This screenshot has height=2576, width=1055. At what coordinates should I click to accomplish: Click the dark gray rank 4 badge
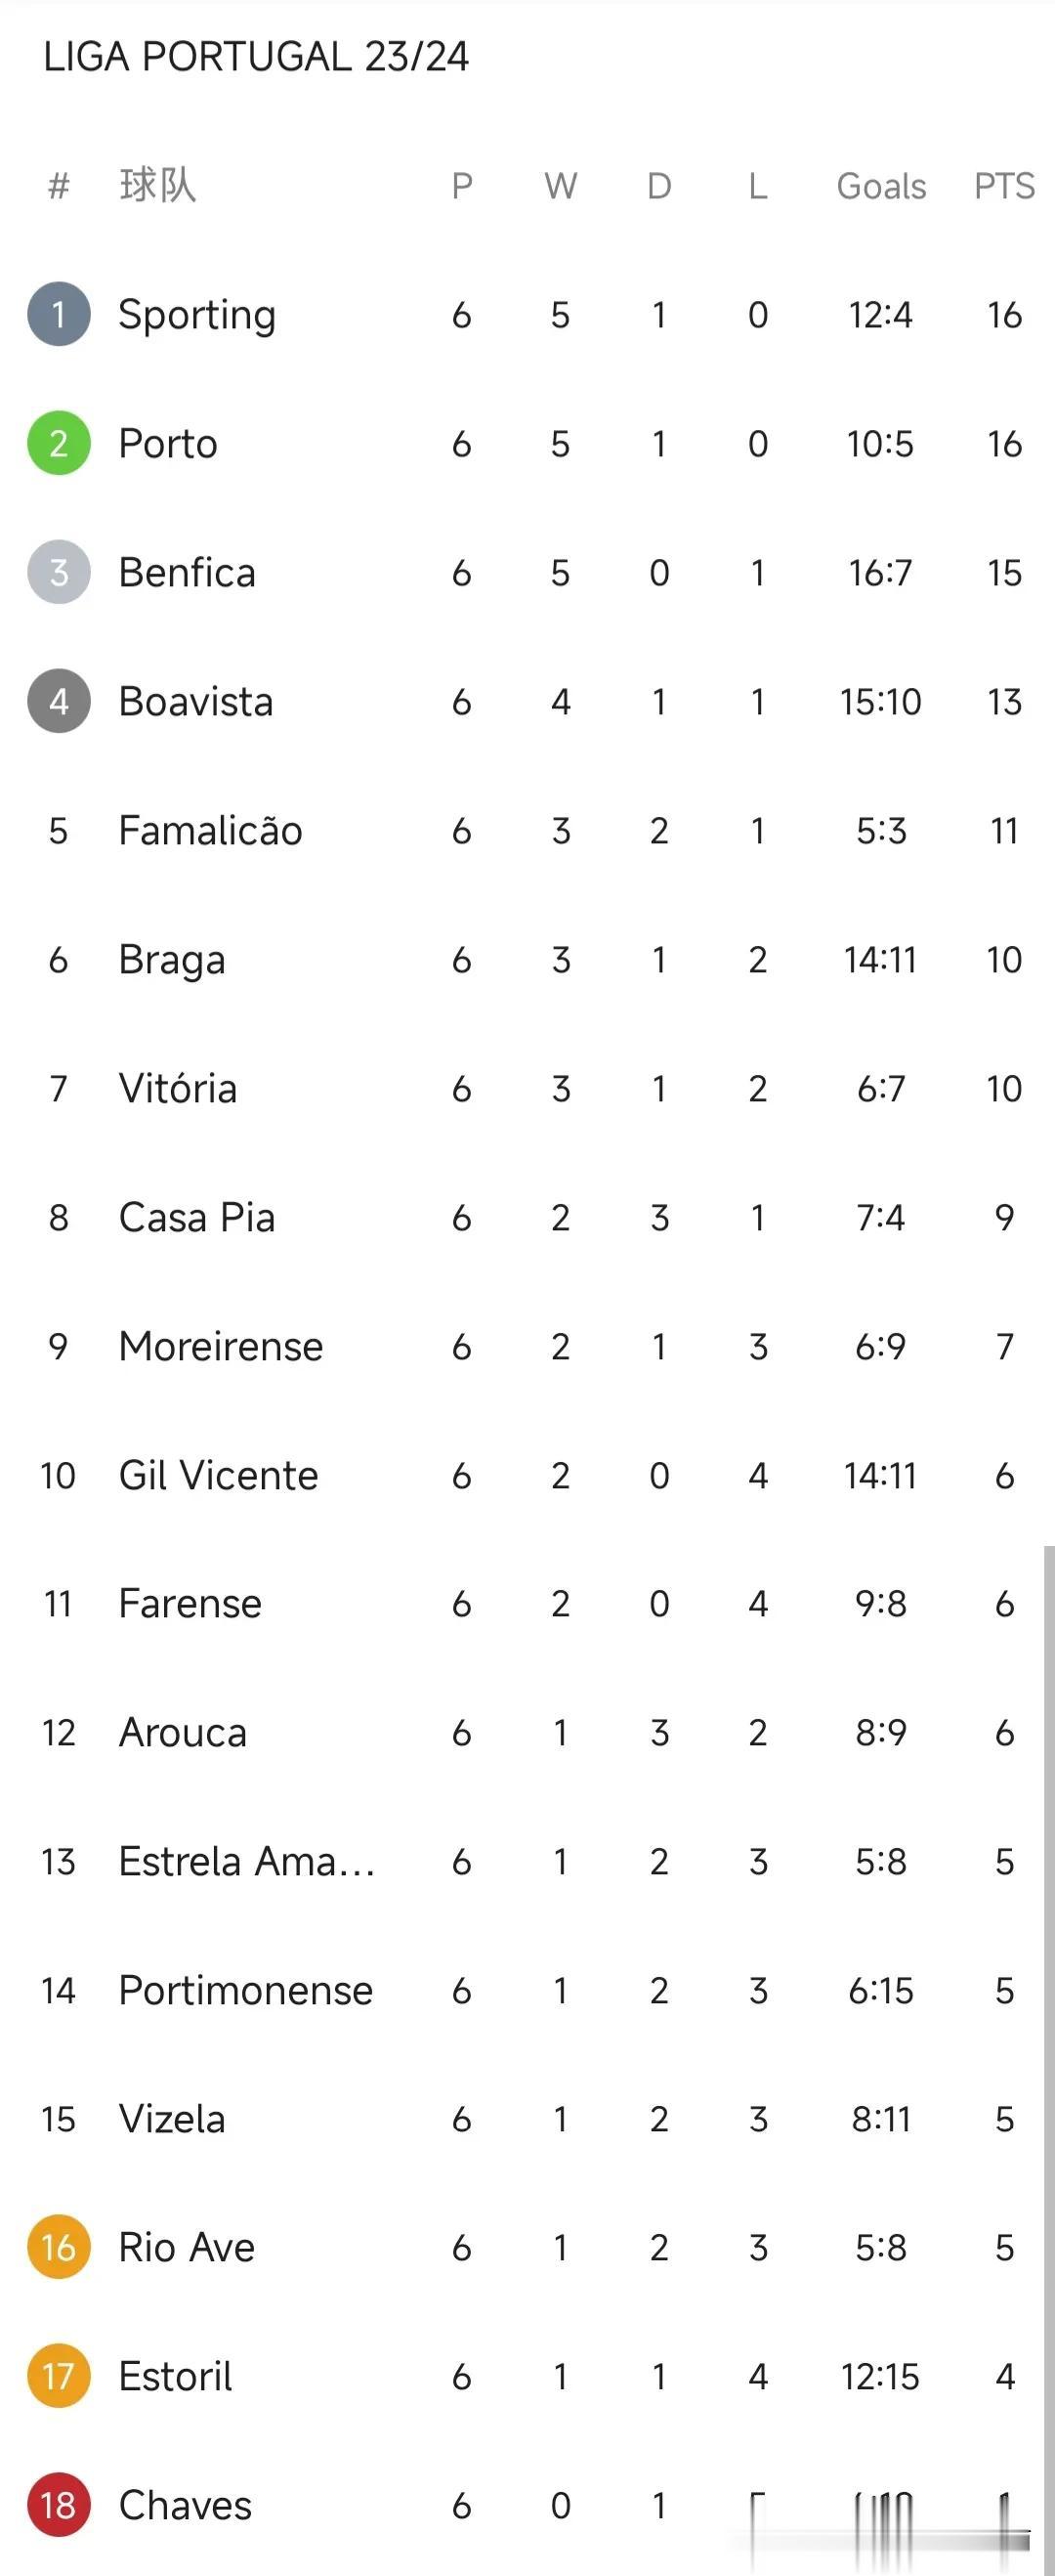(59, 701)
